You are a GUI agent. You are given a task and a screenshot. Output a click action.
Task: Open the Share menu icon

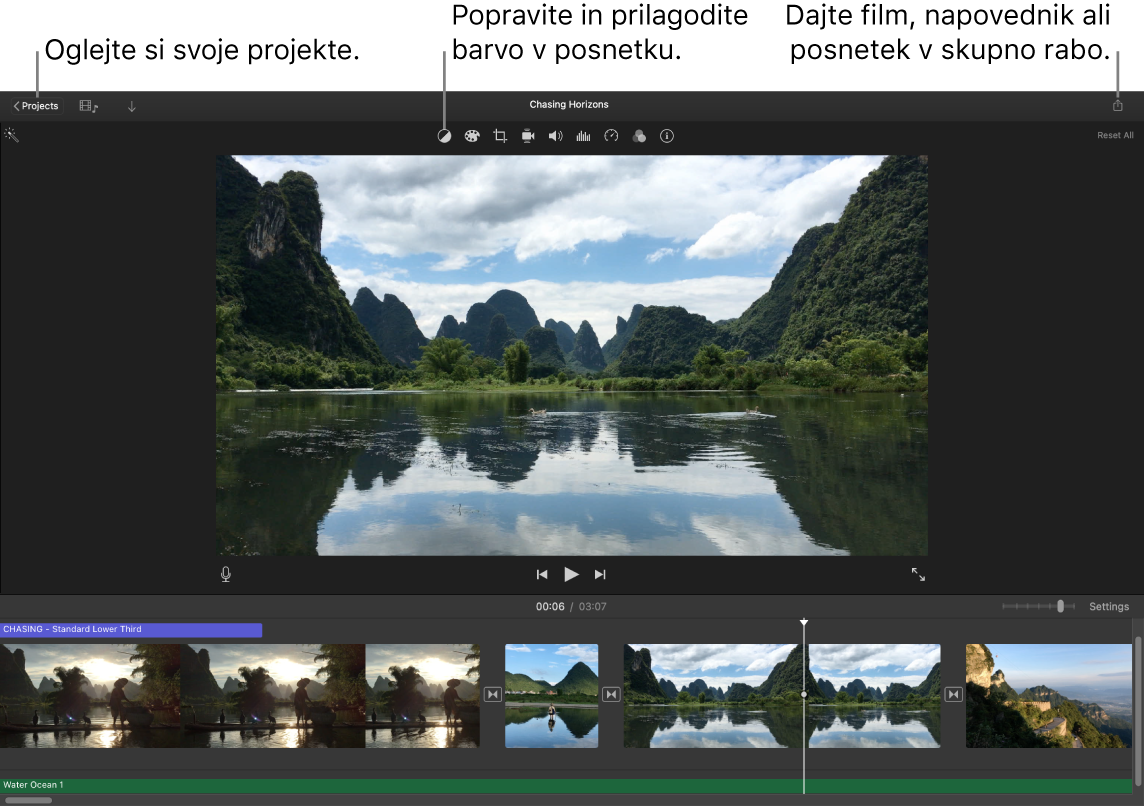point(1117,104)
